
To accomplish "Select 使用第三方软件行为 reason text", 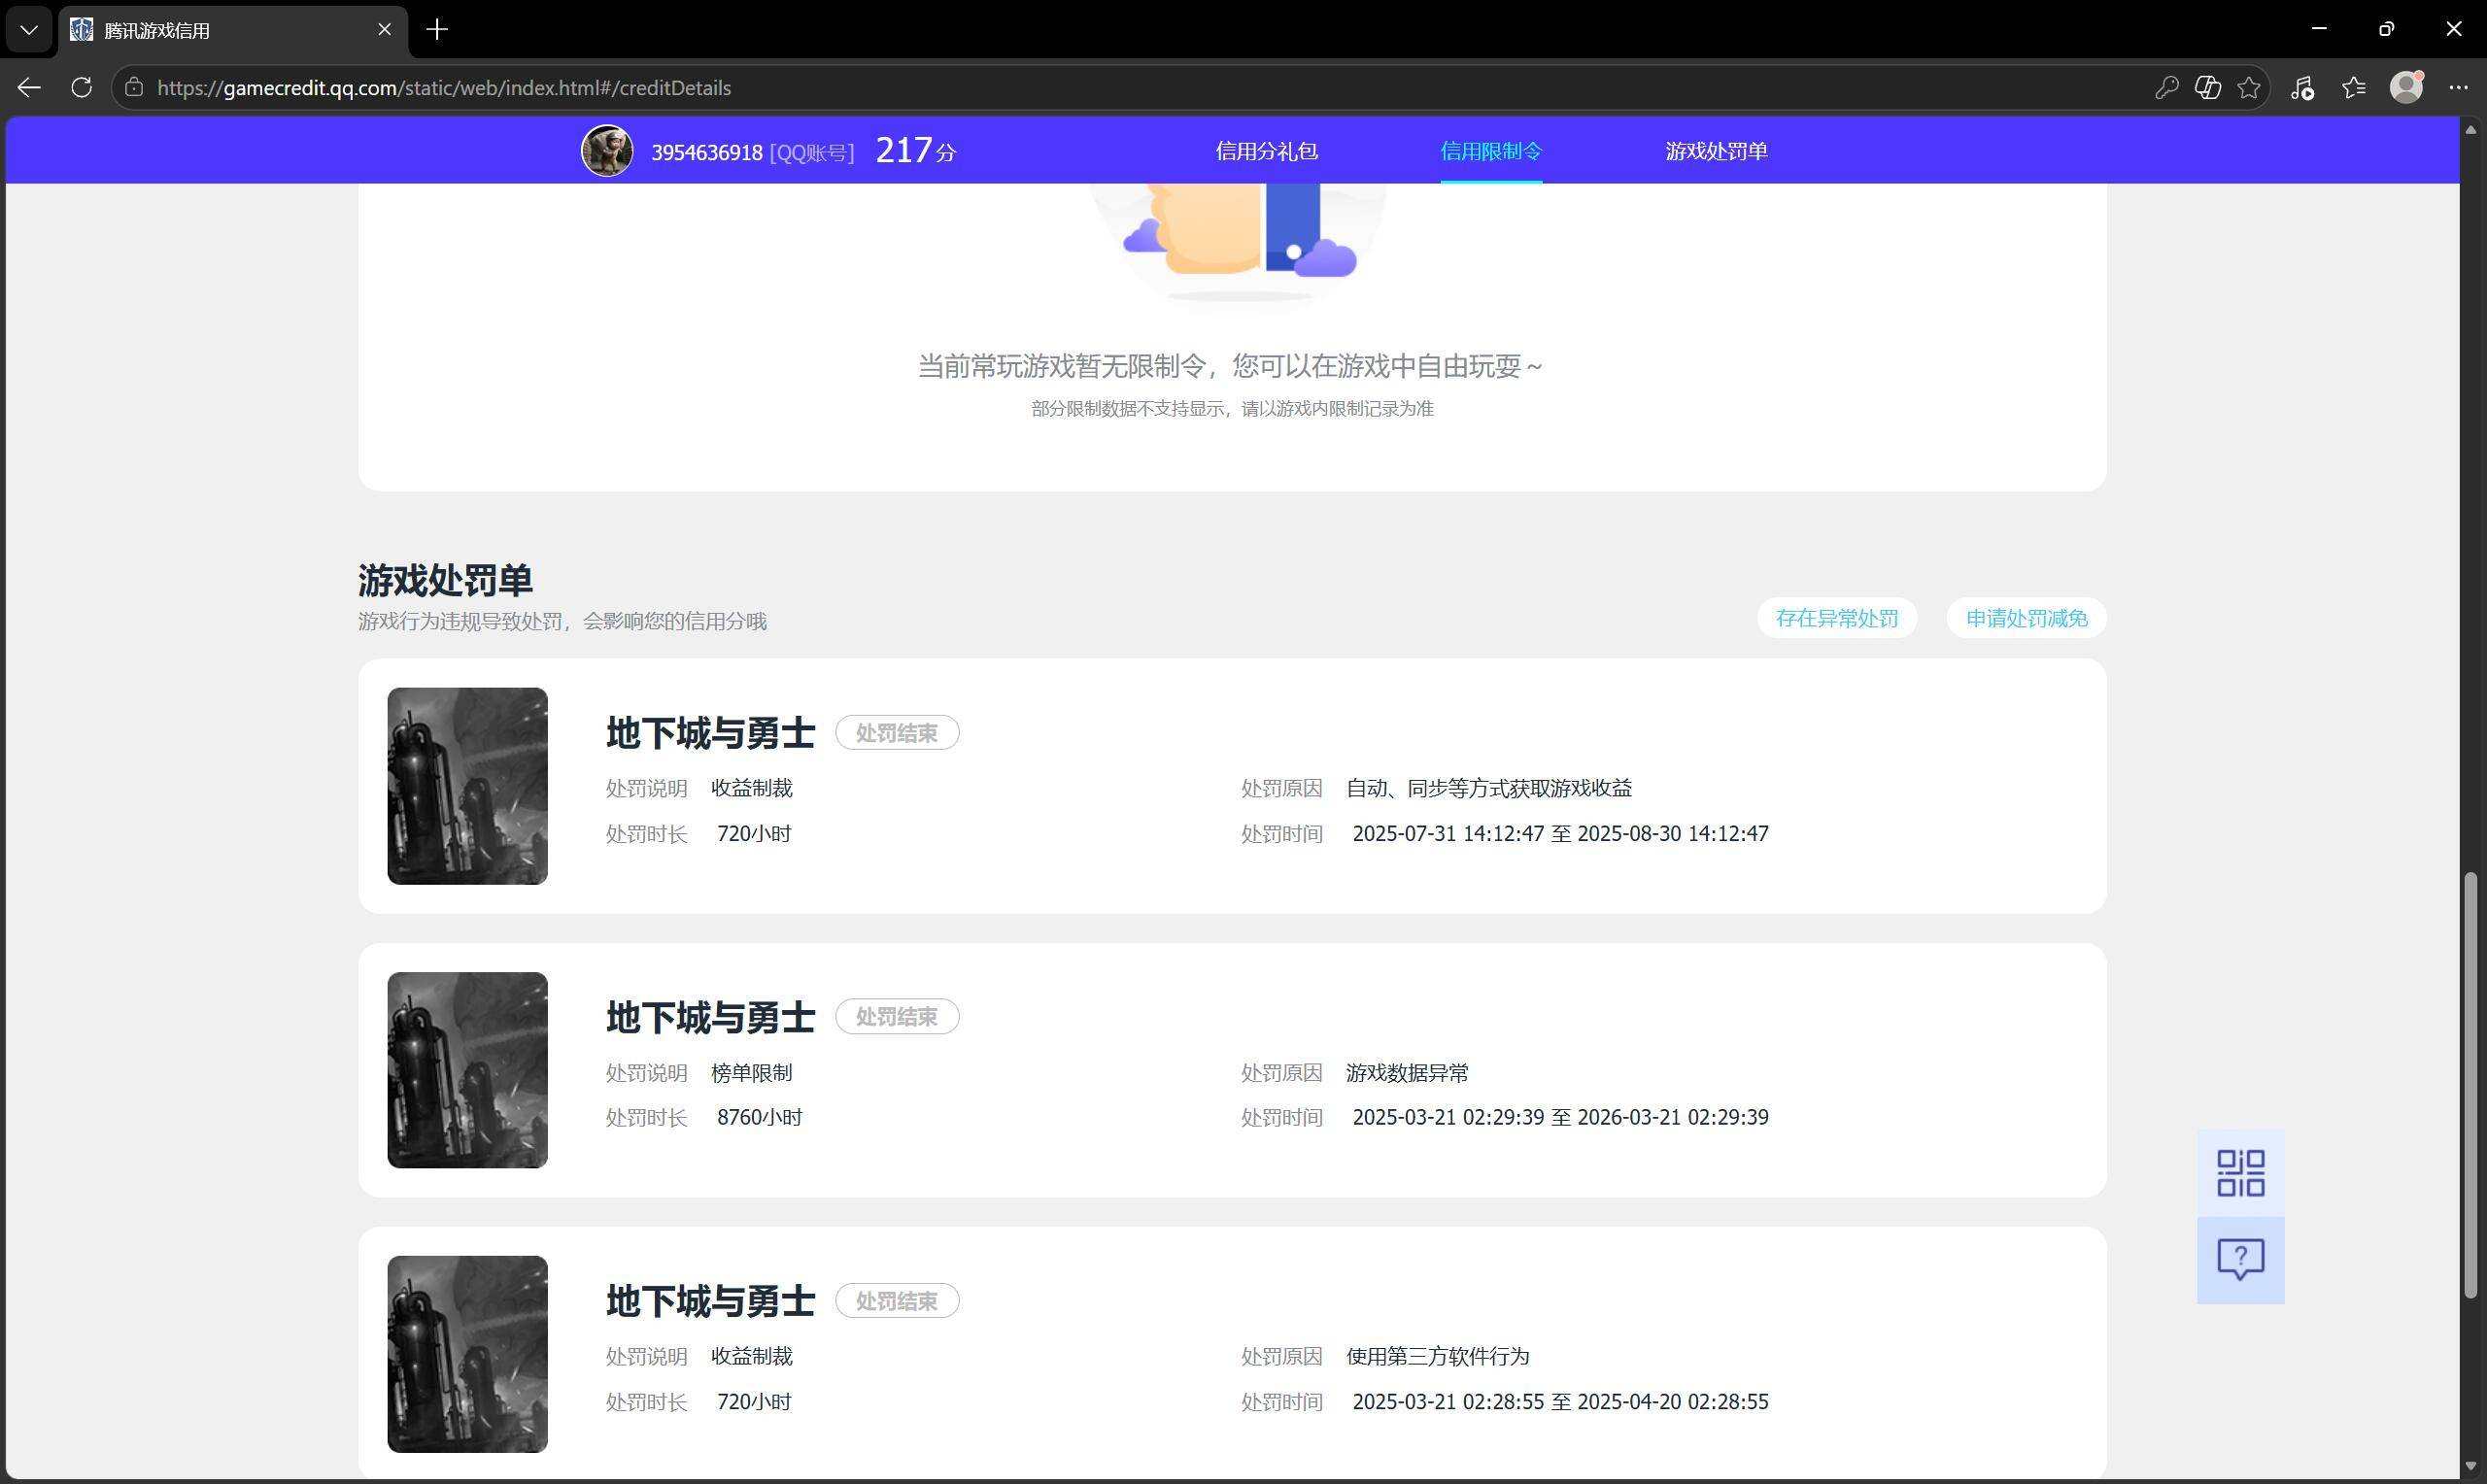I will click(1437, 1356).
